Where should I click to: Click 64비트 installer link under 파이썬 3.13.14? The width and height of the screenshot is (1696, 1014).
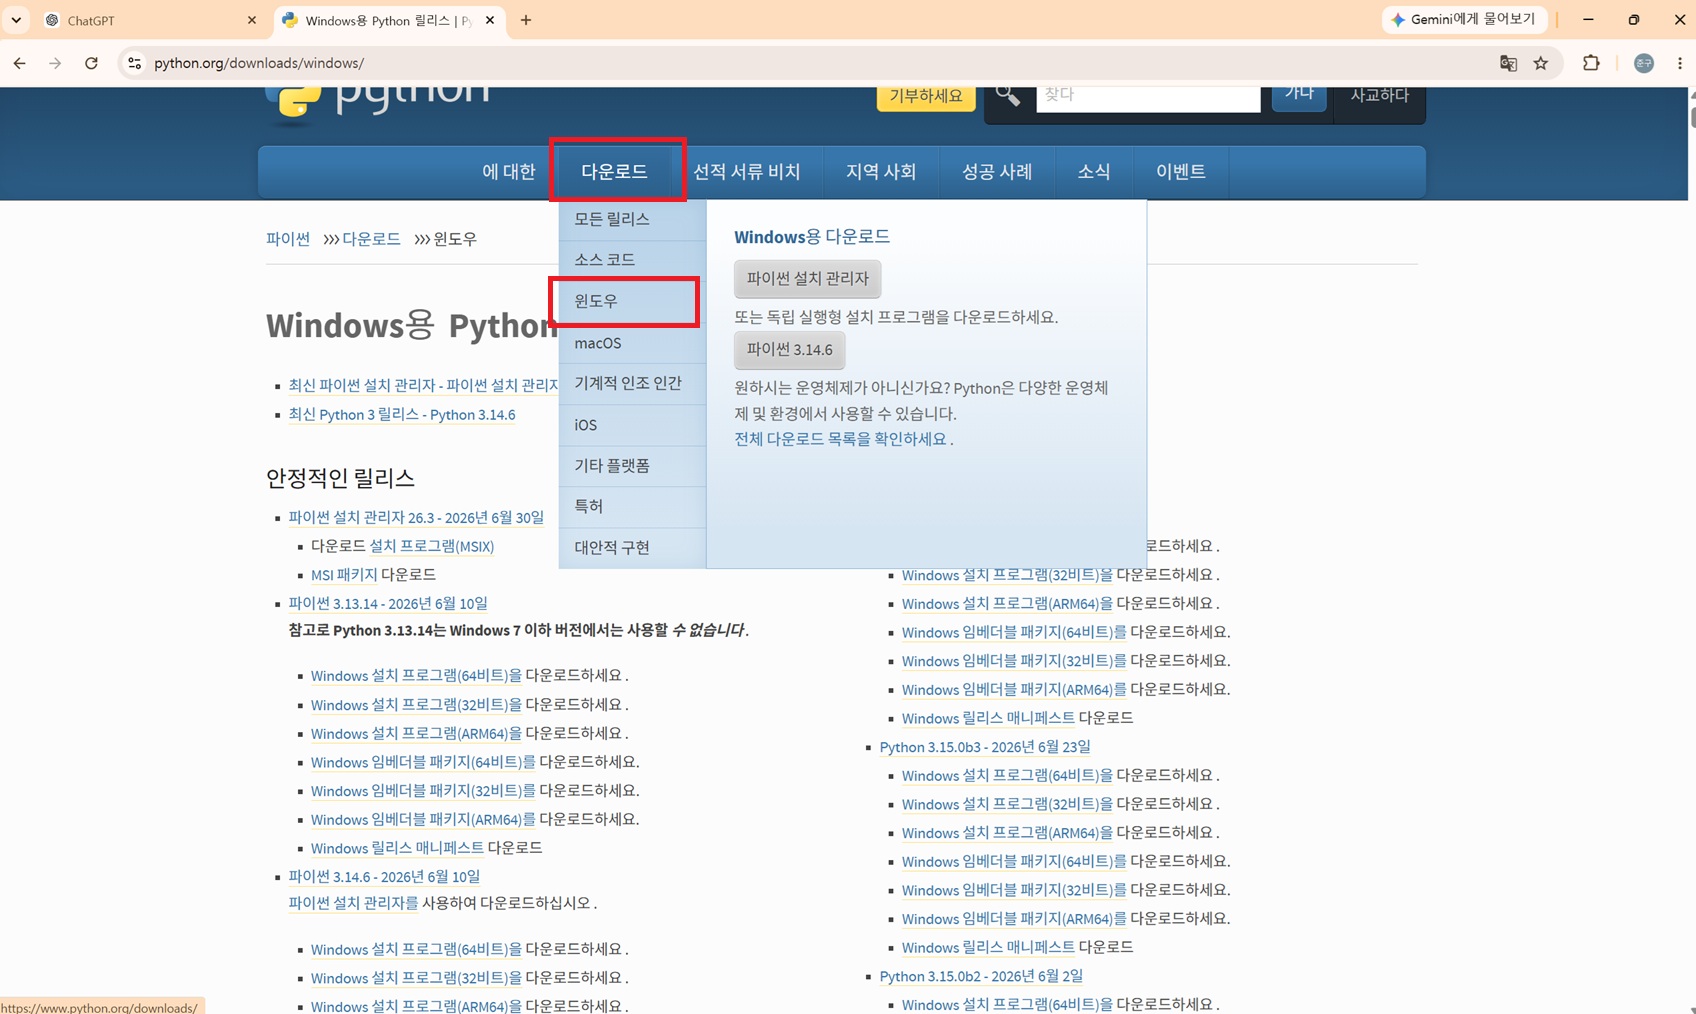pos(416,676)
